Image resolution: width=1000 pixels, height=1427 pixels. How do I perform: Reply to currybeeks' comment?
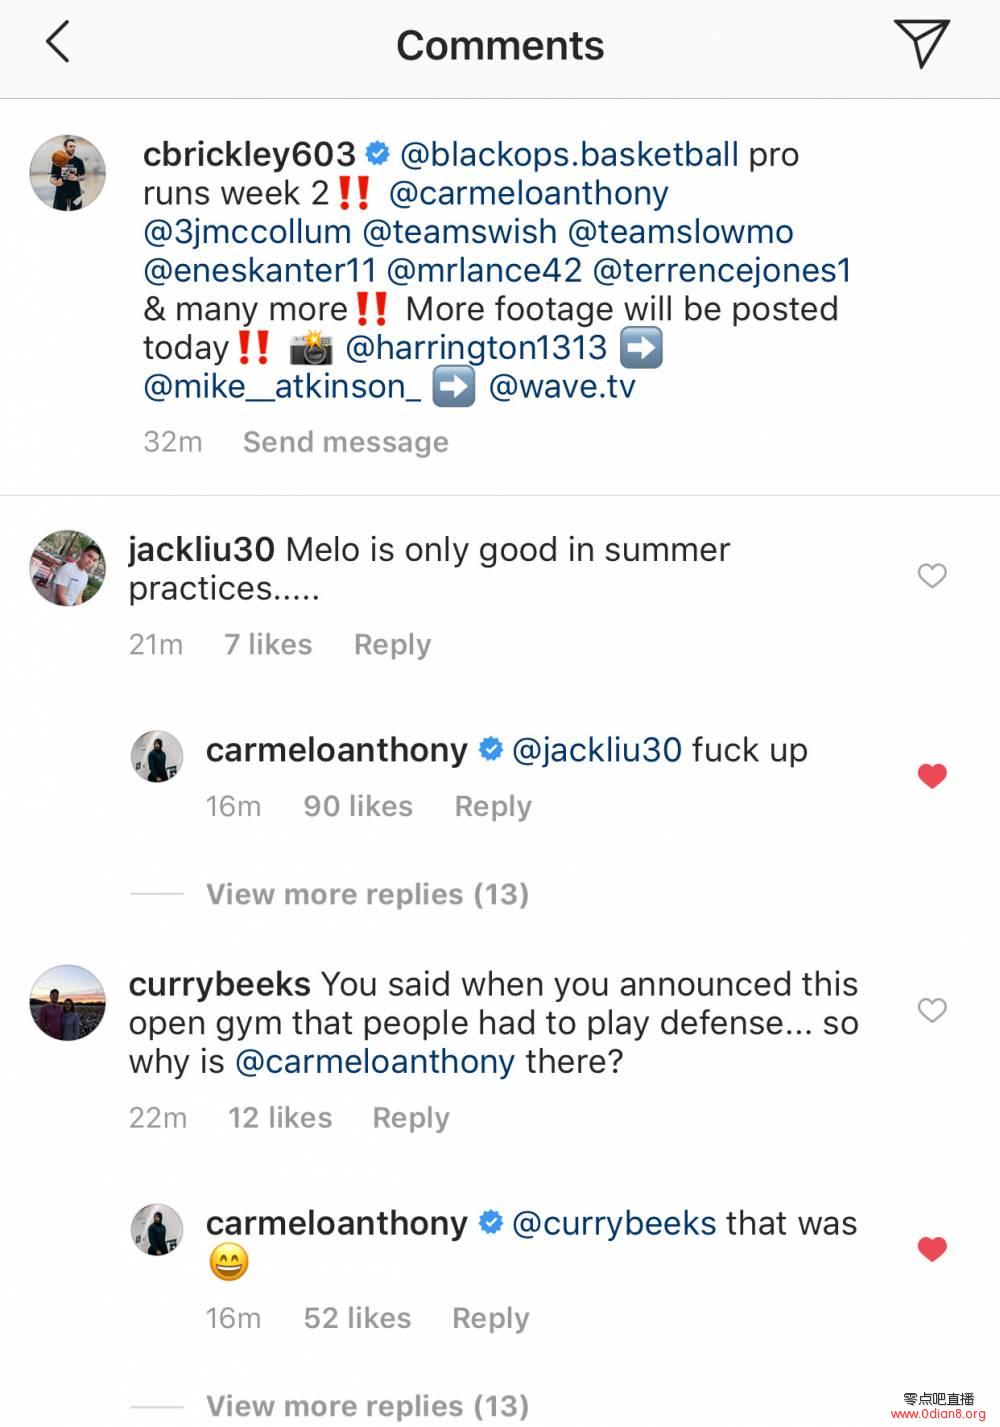point(411,1118)
